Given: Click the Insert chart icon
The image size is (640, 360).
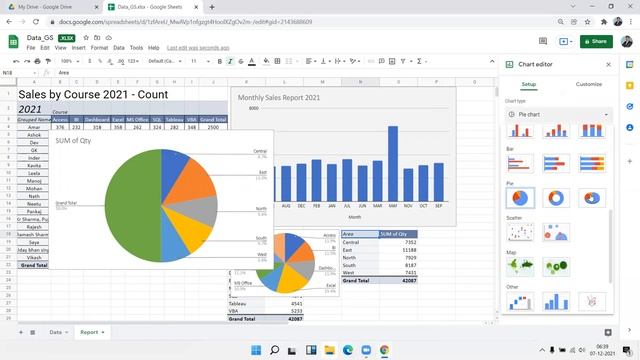Looking at the screenshot, I should 392,61.
